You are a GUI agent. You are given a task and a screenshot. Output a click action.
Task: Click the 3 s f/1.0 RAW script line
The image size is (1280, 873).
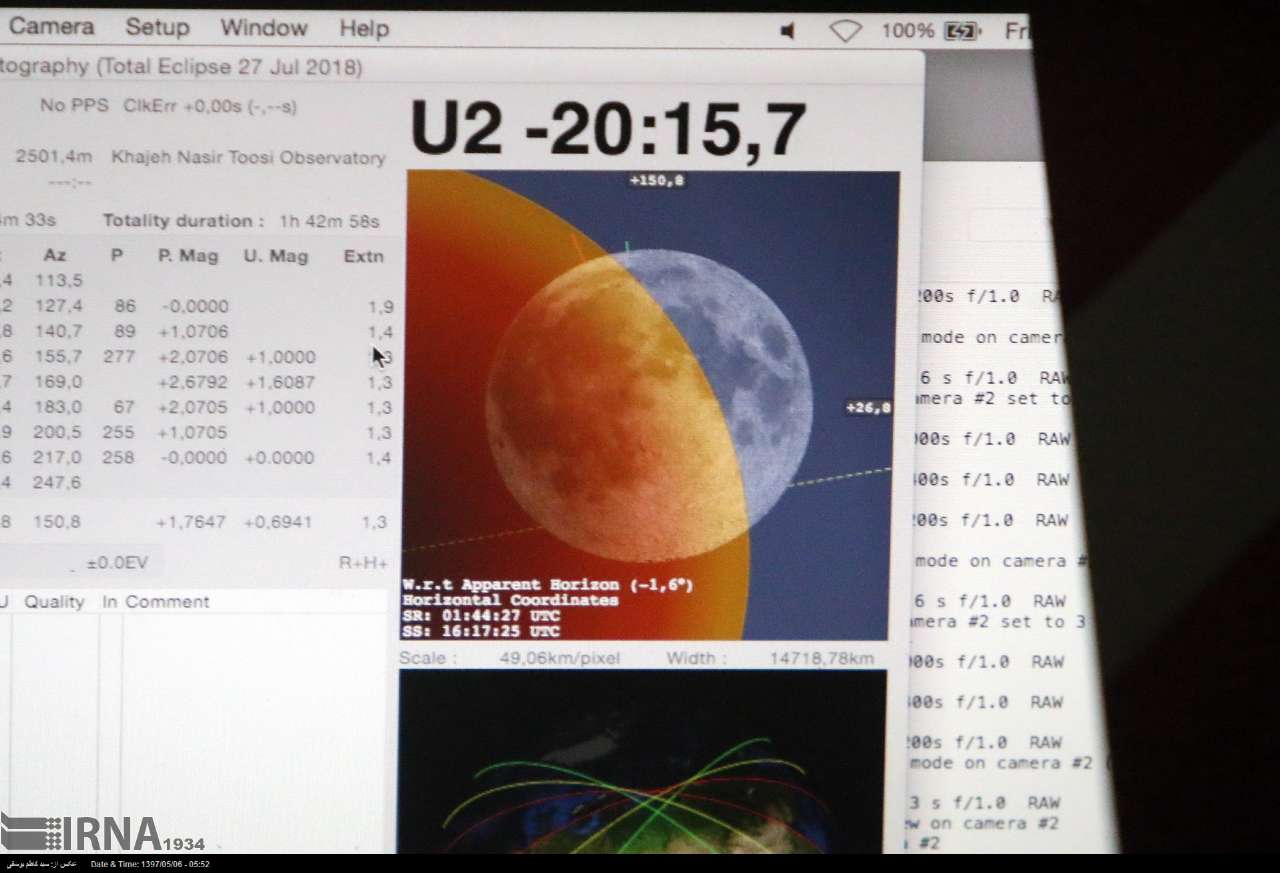coord(984,802)
